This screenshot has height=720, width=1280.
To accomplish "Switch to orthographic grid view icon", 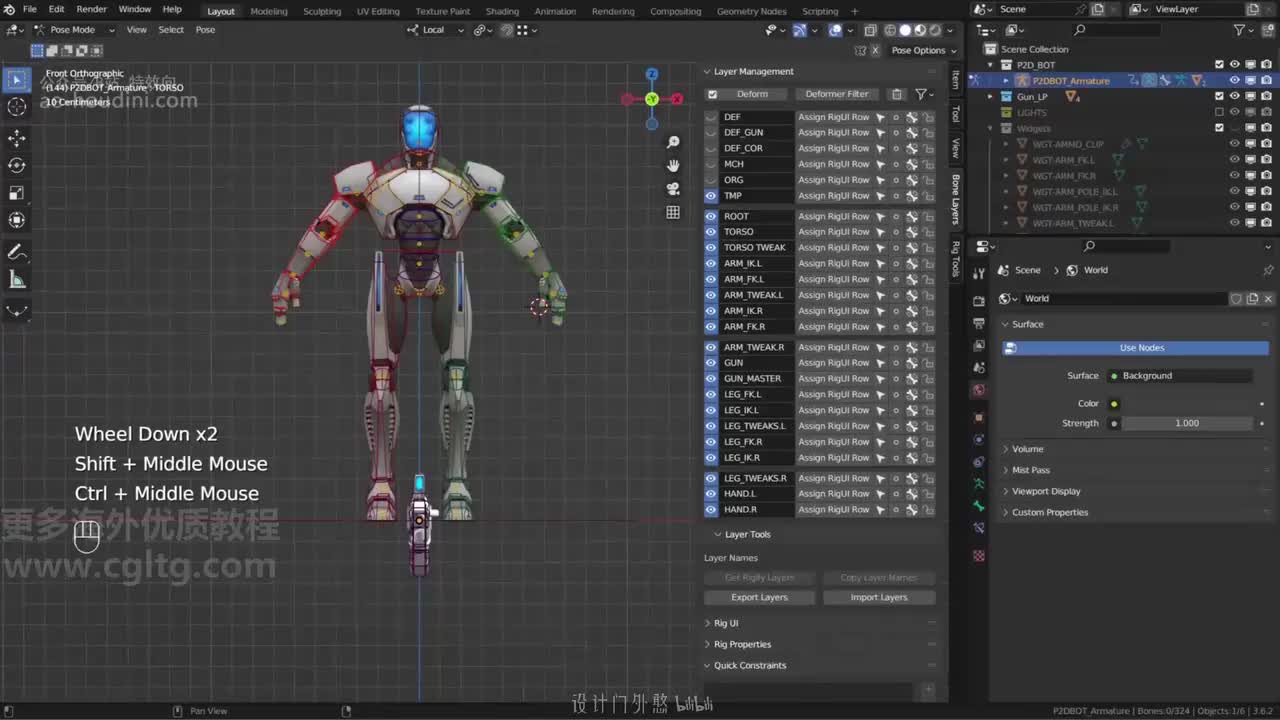I will tap(673, 212).
